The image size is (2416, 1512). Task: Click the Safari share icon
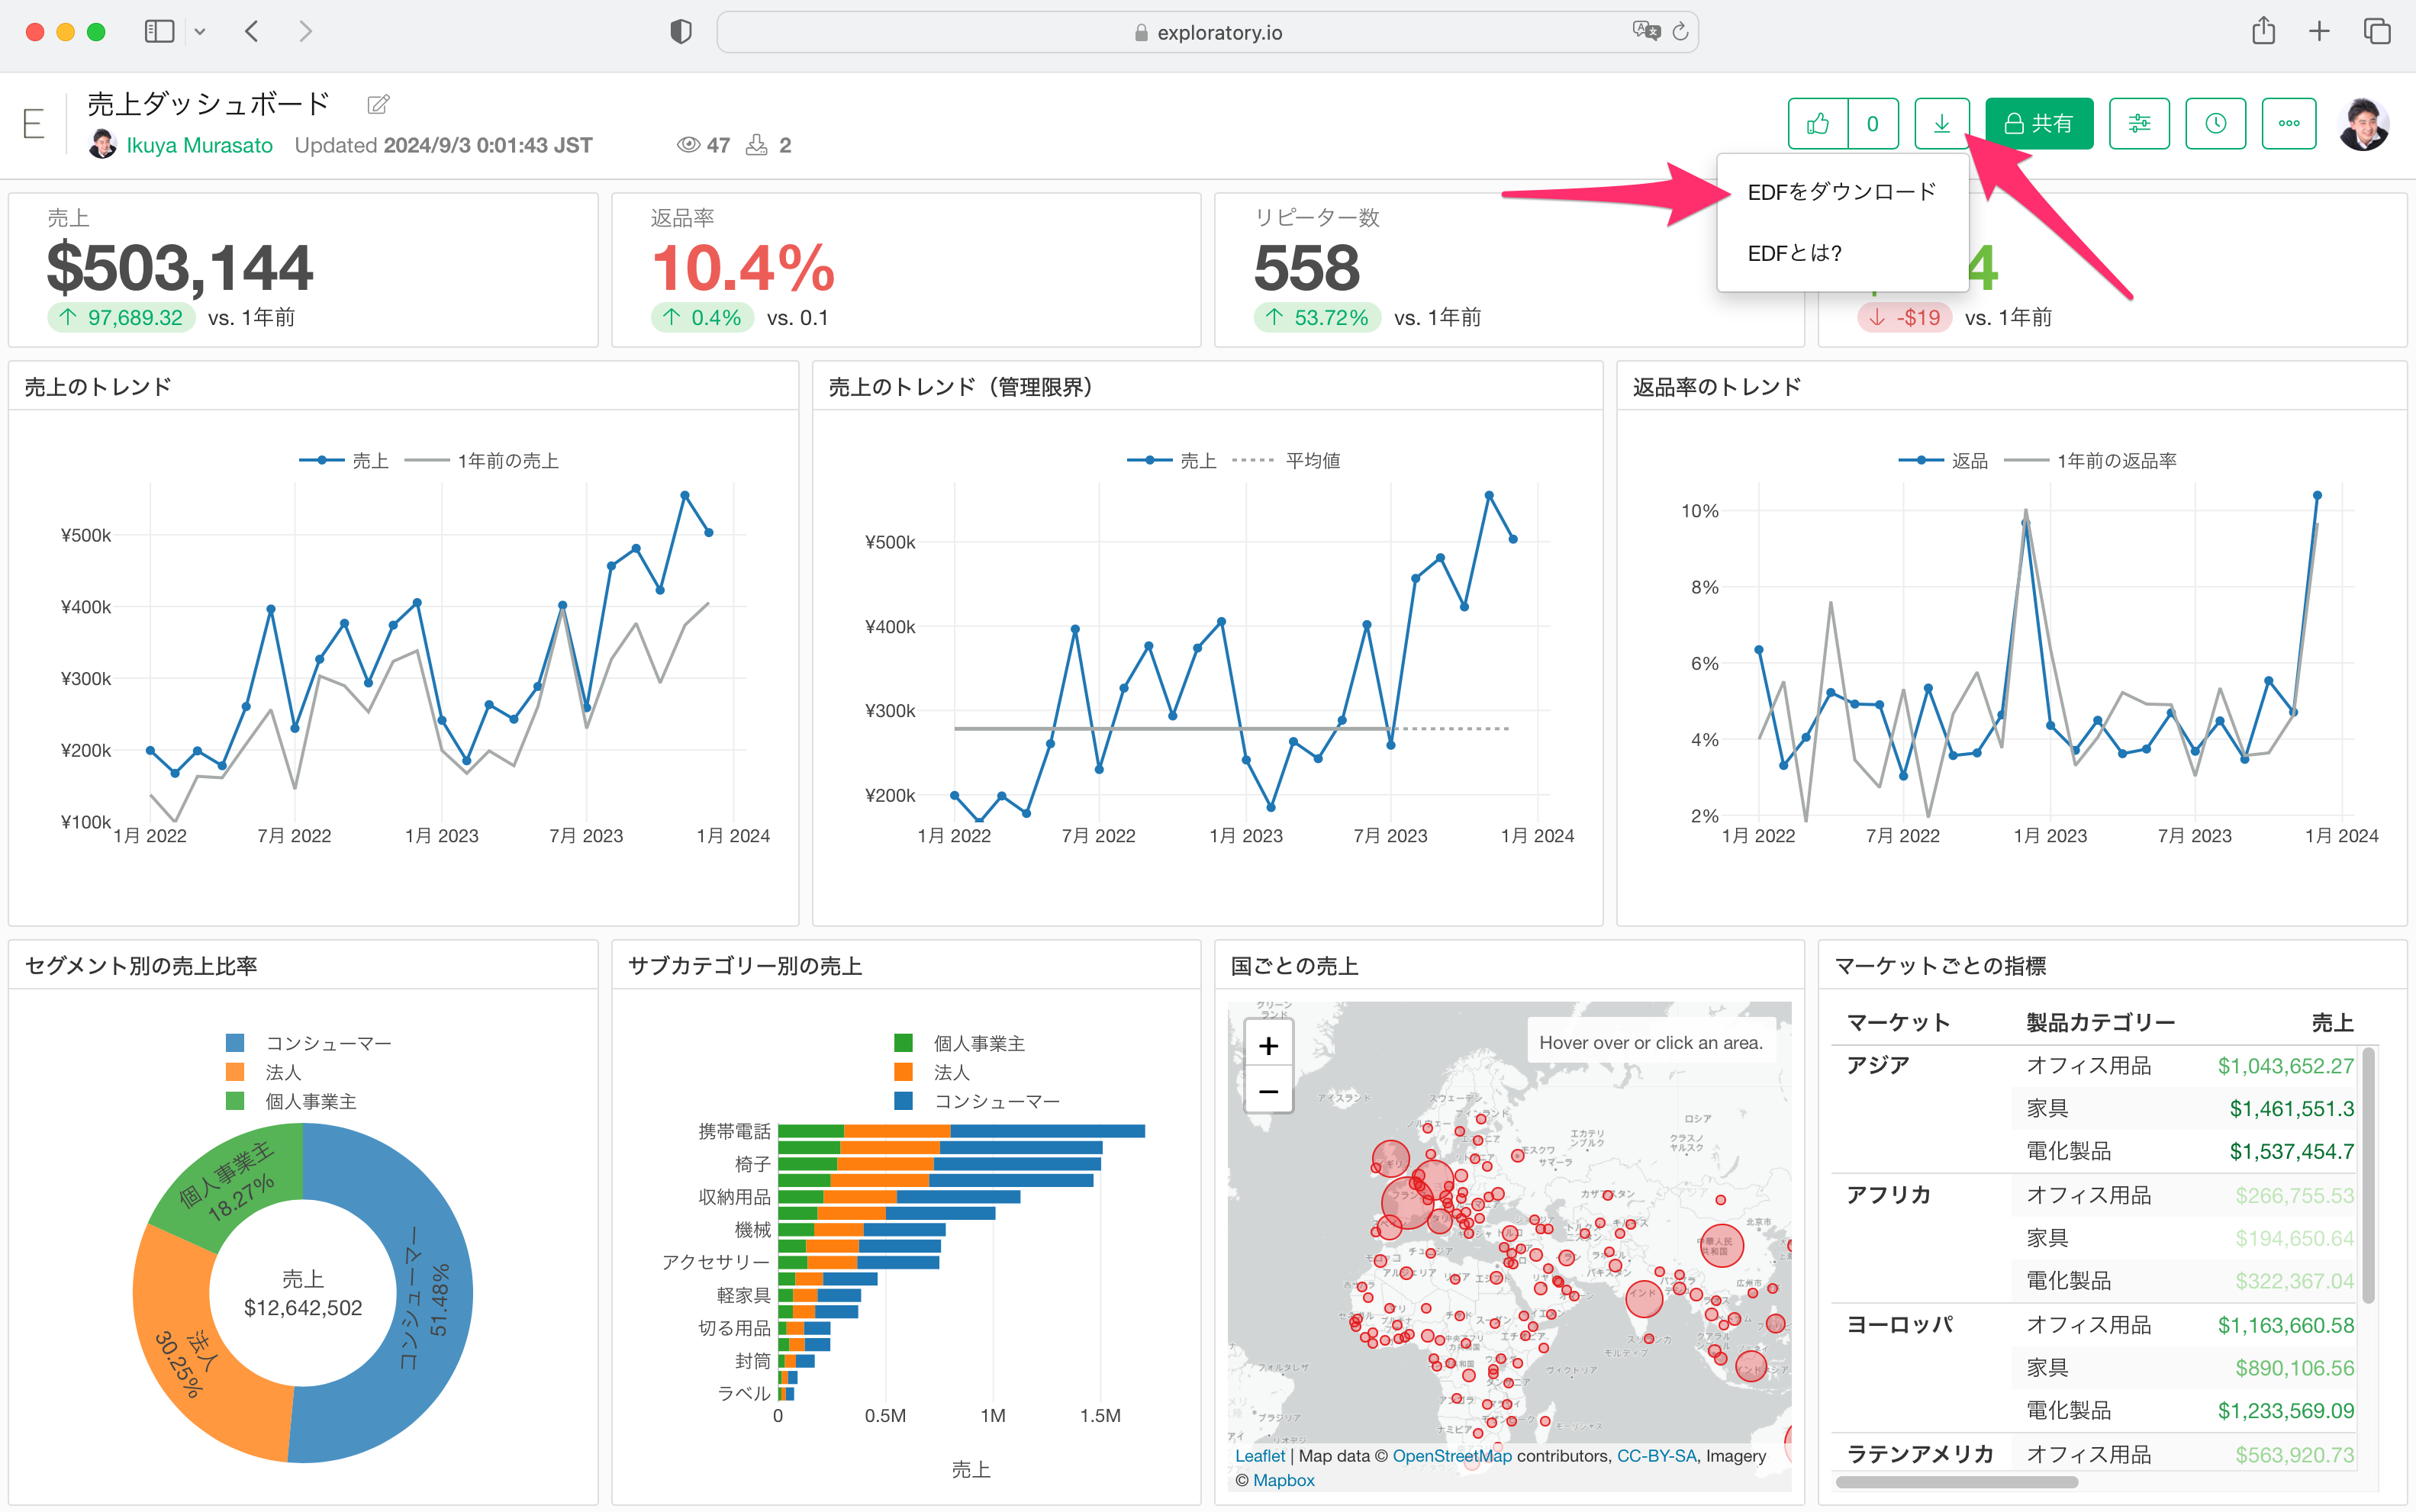point(2264,31)
